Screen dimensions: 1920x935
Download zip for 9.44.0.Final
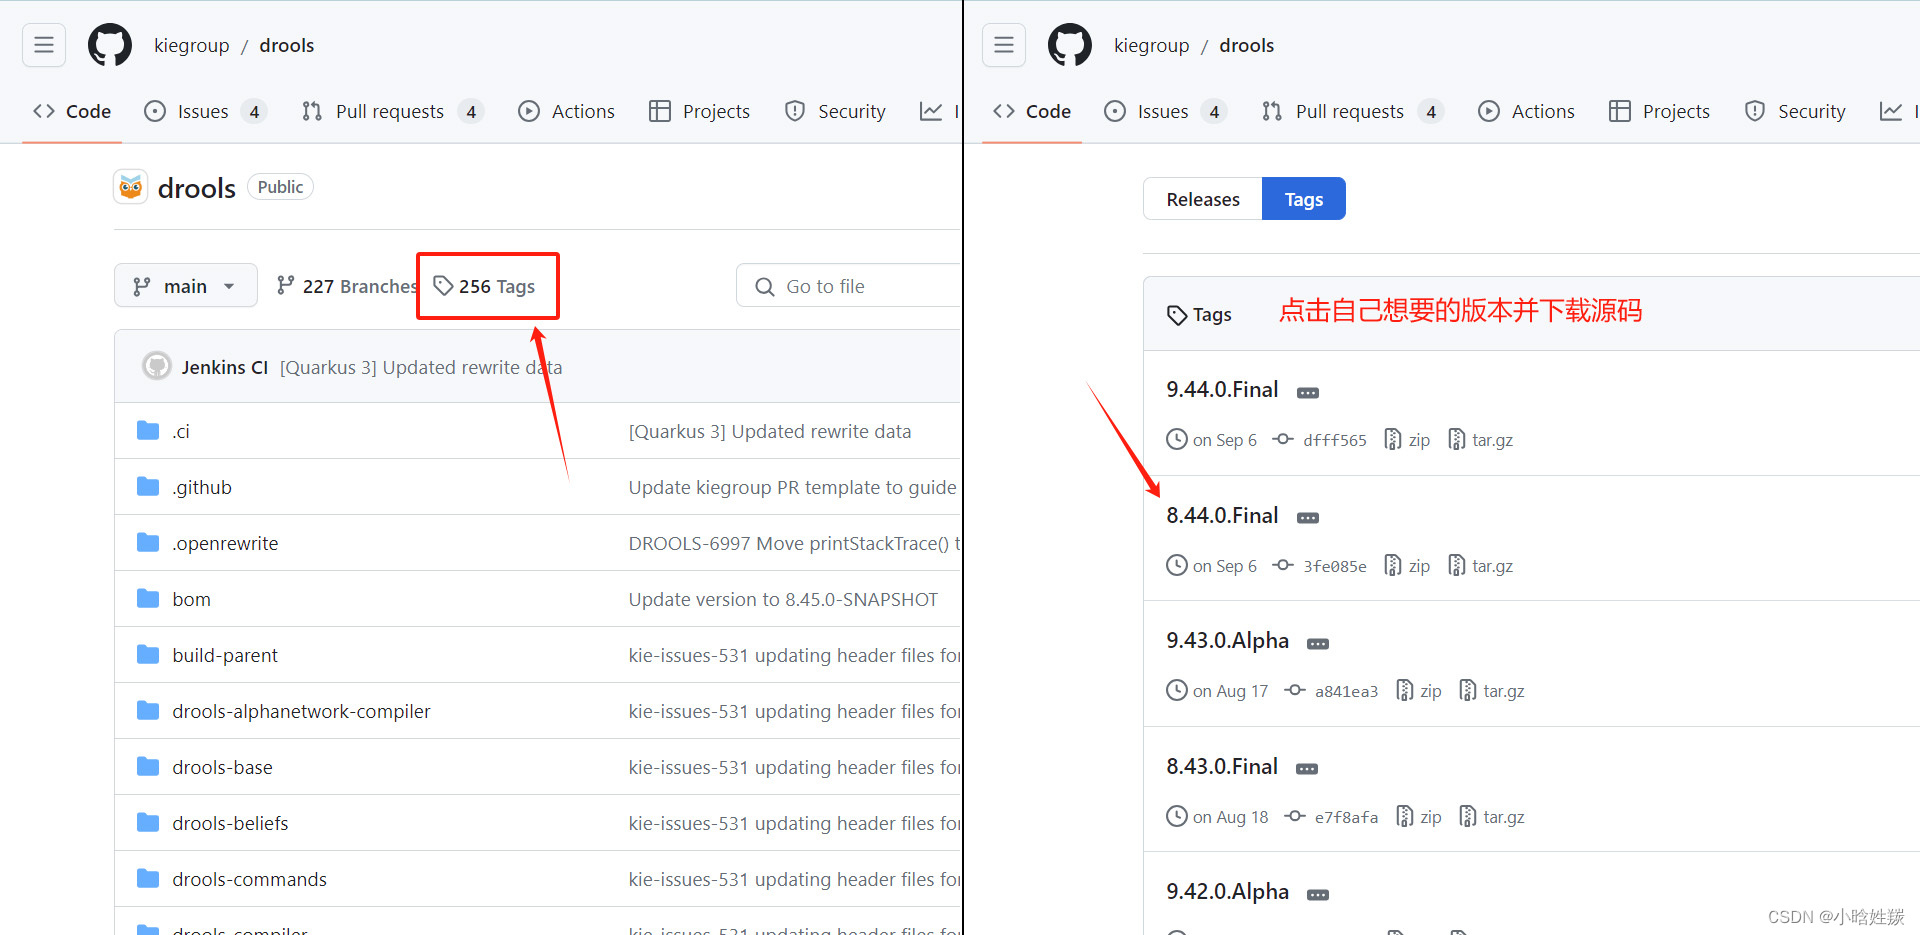[1408, 440]
